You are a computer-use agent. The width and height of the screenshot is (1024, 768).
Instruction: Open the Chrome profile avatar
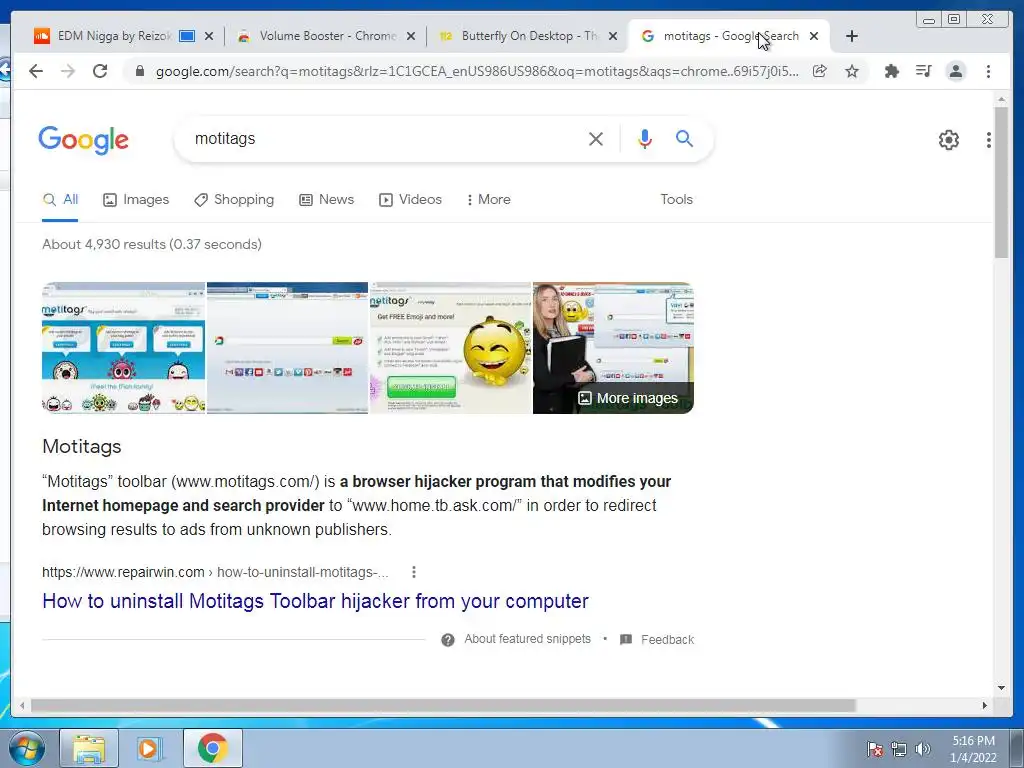955,71
